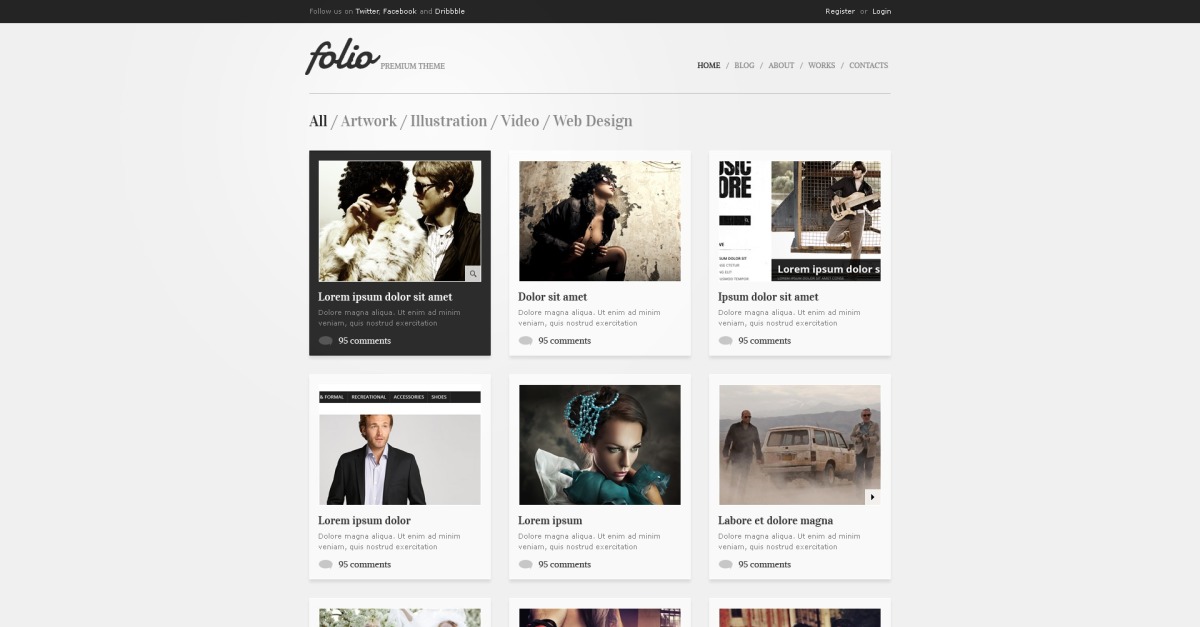This screenshot has width=1200, height=627.
Task: Click the folio logo
Action: tap(343, 56)
